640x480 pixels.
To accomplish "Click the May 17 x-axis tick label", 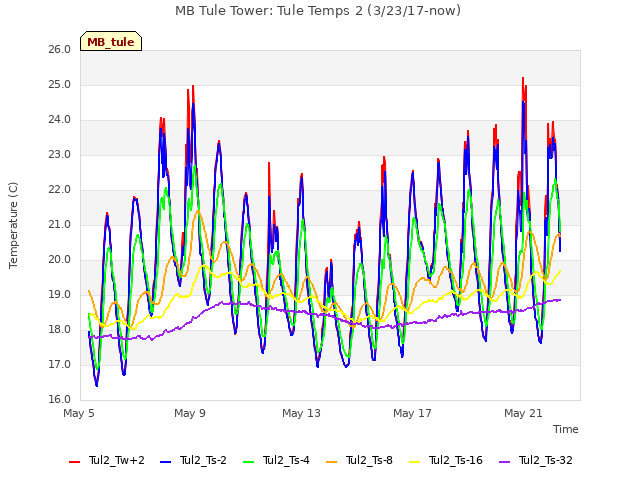I will tap(412, 413).
